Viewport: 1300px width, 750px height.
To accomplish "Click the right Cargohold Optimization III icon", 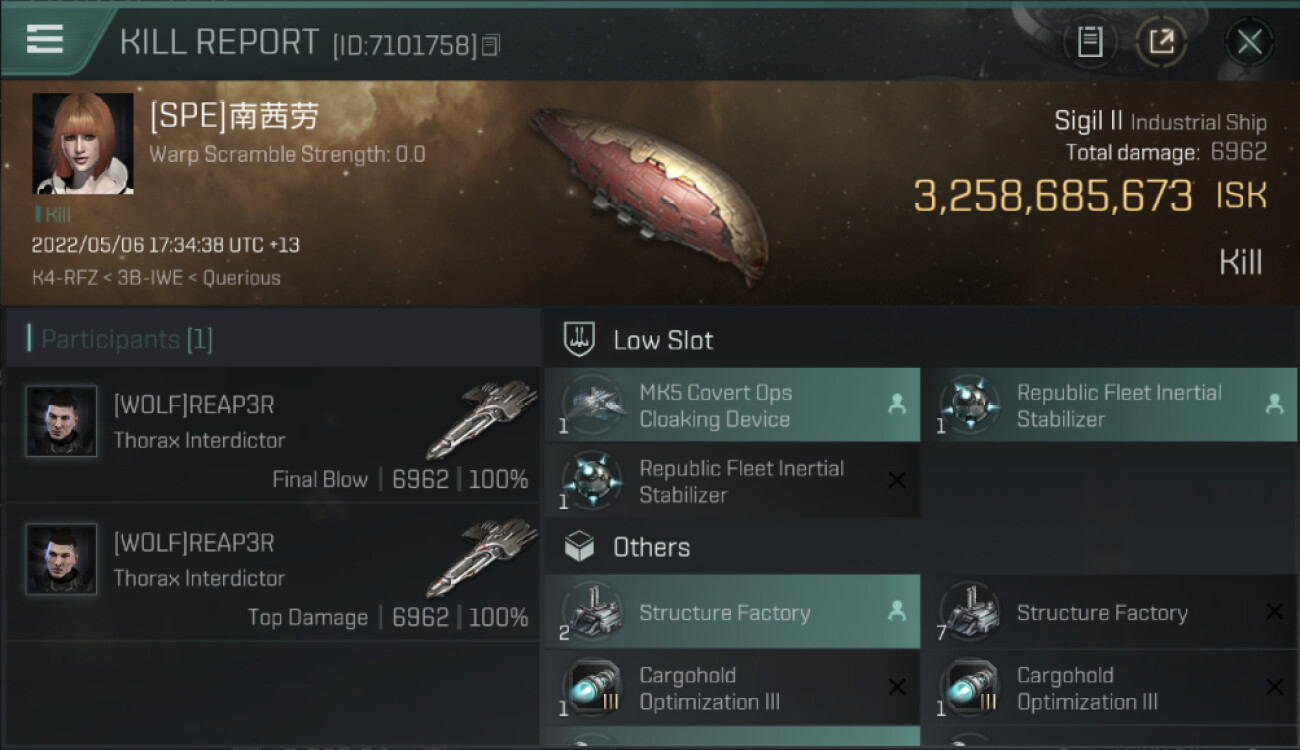I will [969, 688].
